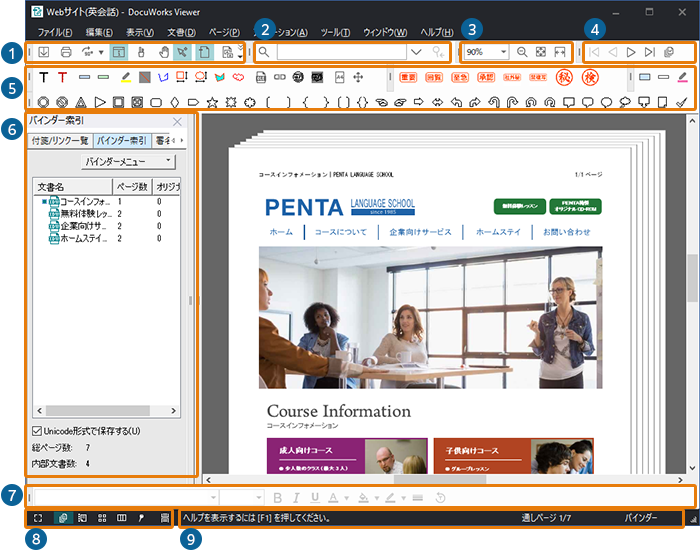700x550 pixels.
Task: Open the 表示(V) menu
Action: tap(140, 32)
